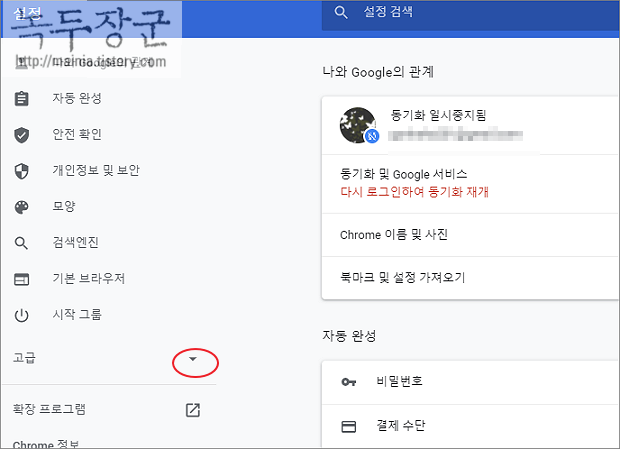Screen dimensions: 620x449
Task: Click the 자동 완성 section heading
Action: coord(349,336)
